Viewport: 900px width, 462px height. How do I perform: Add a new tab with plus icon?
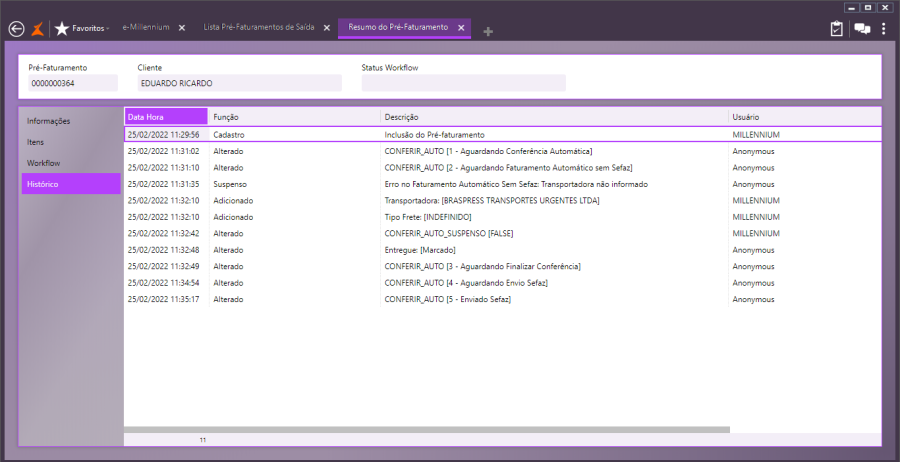tap(488, 32)
